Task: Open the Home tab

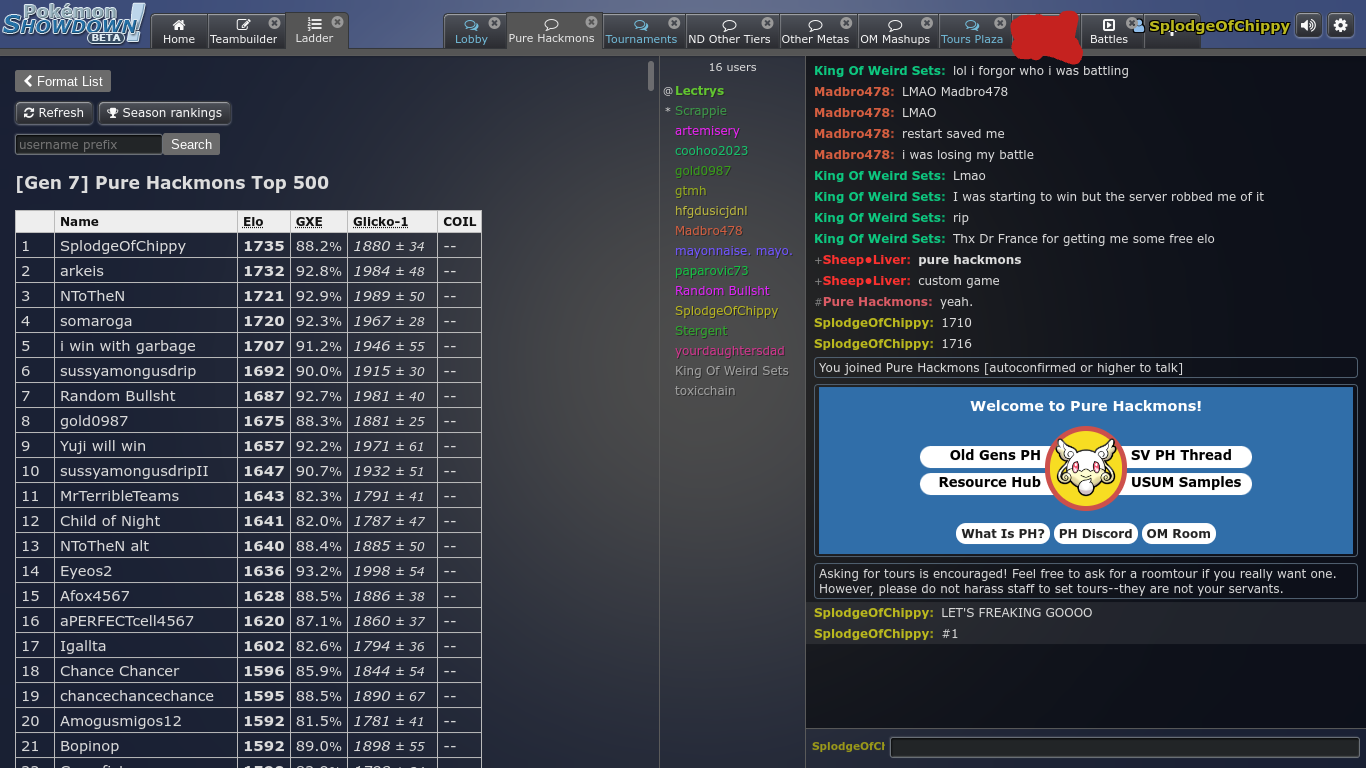Action: coord(179,31)
